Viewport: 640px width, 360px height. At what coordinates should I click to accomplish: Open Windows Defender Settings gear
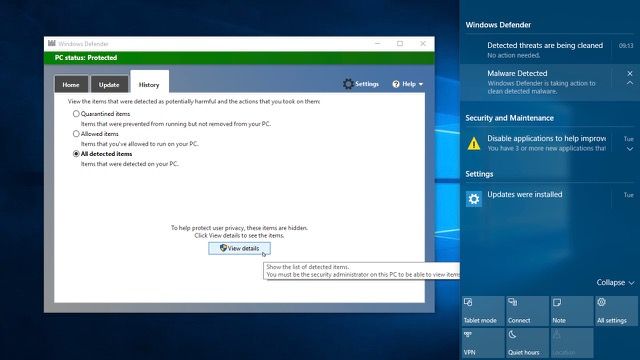pyautogui.click(x=348, y=84)
